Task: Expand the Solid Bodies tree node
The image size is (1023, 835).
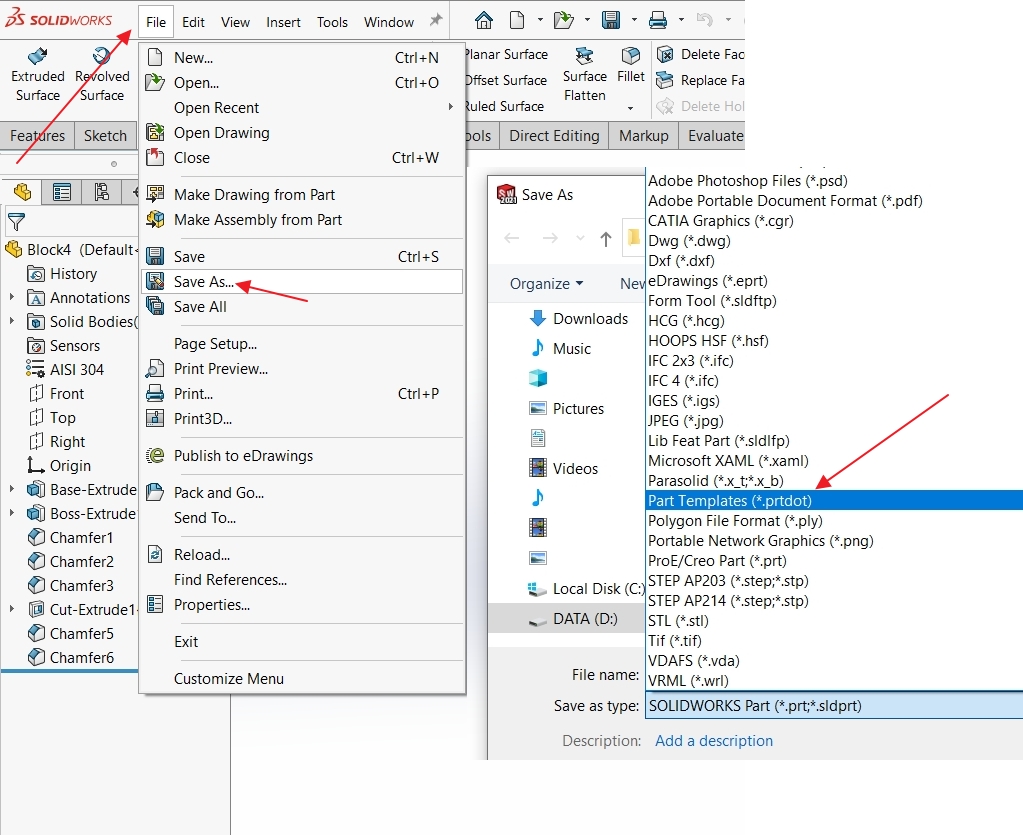Action: pos(12,321)
